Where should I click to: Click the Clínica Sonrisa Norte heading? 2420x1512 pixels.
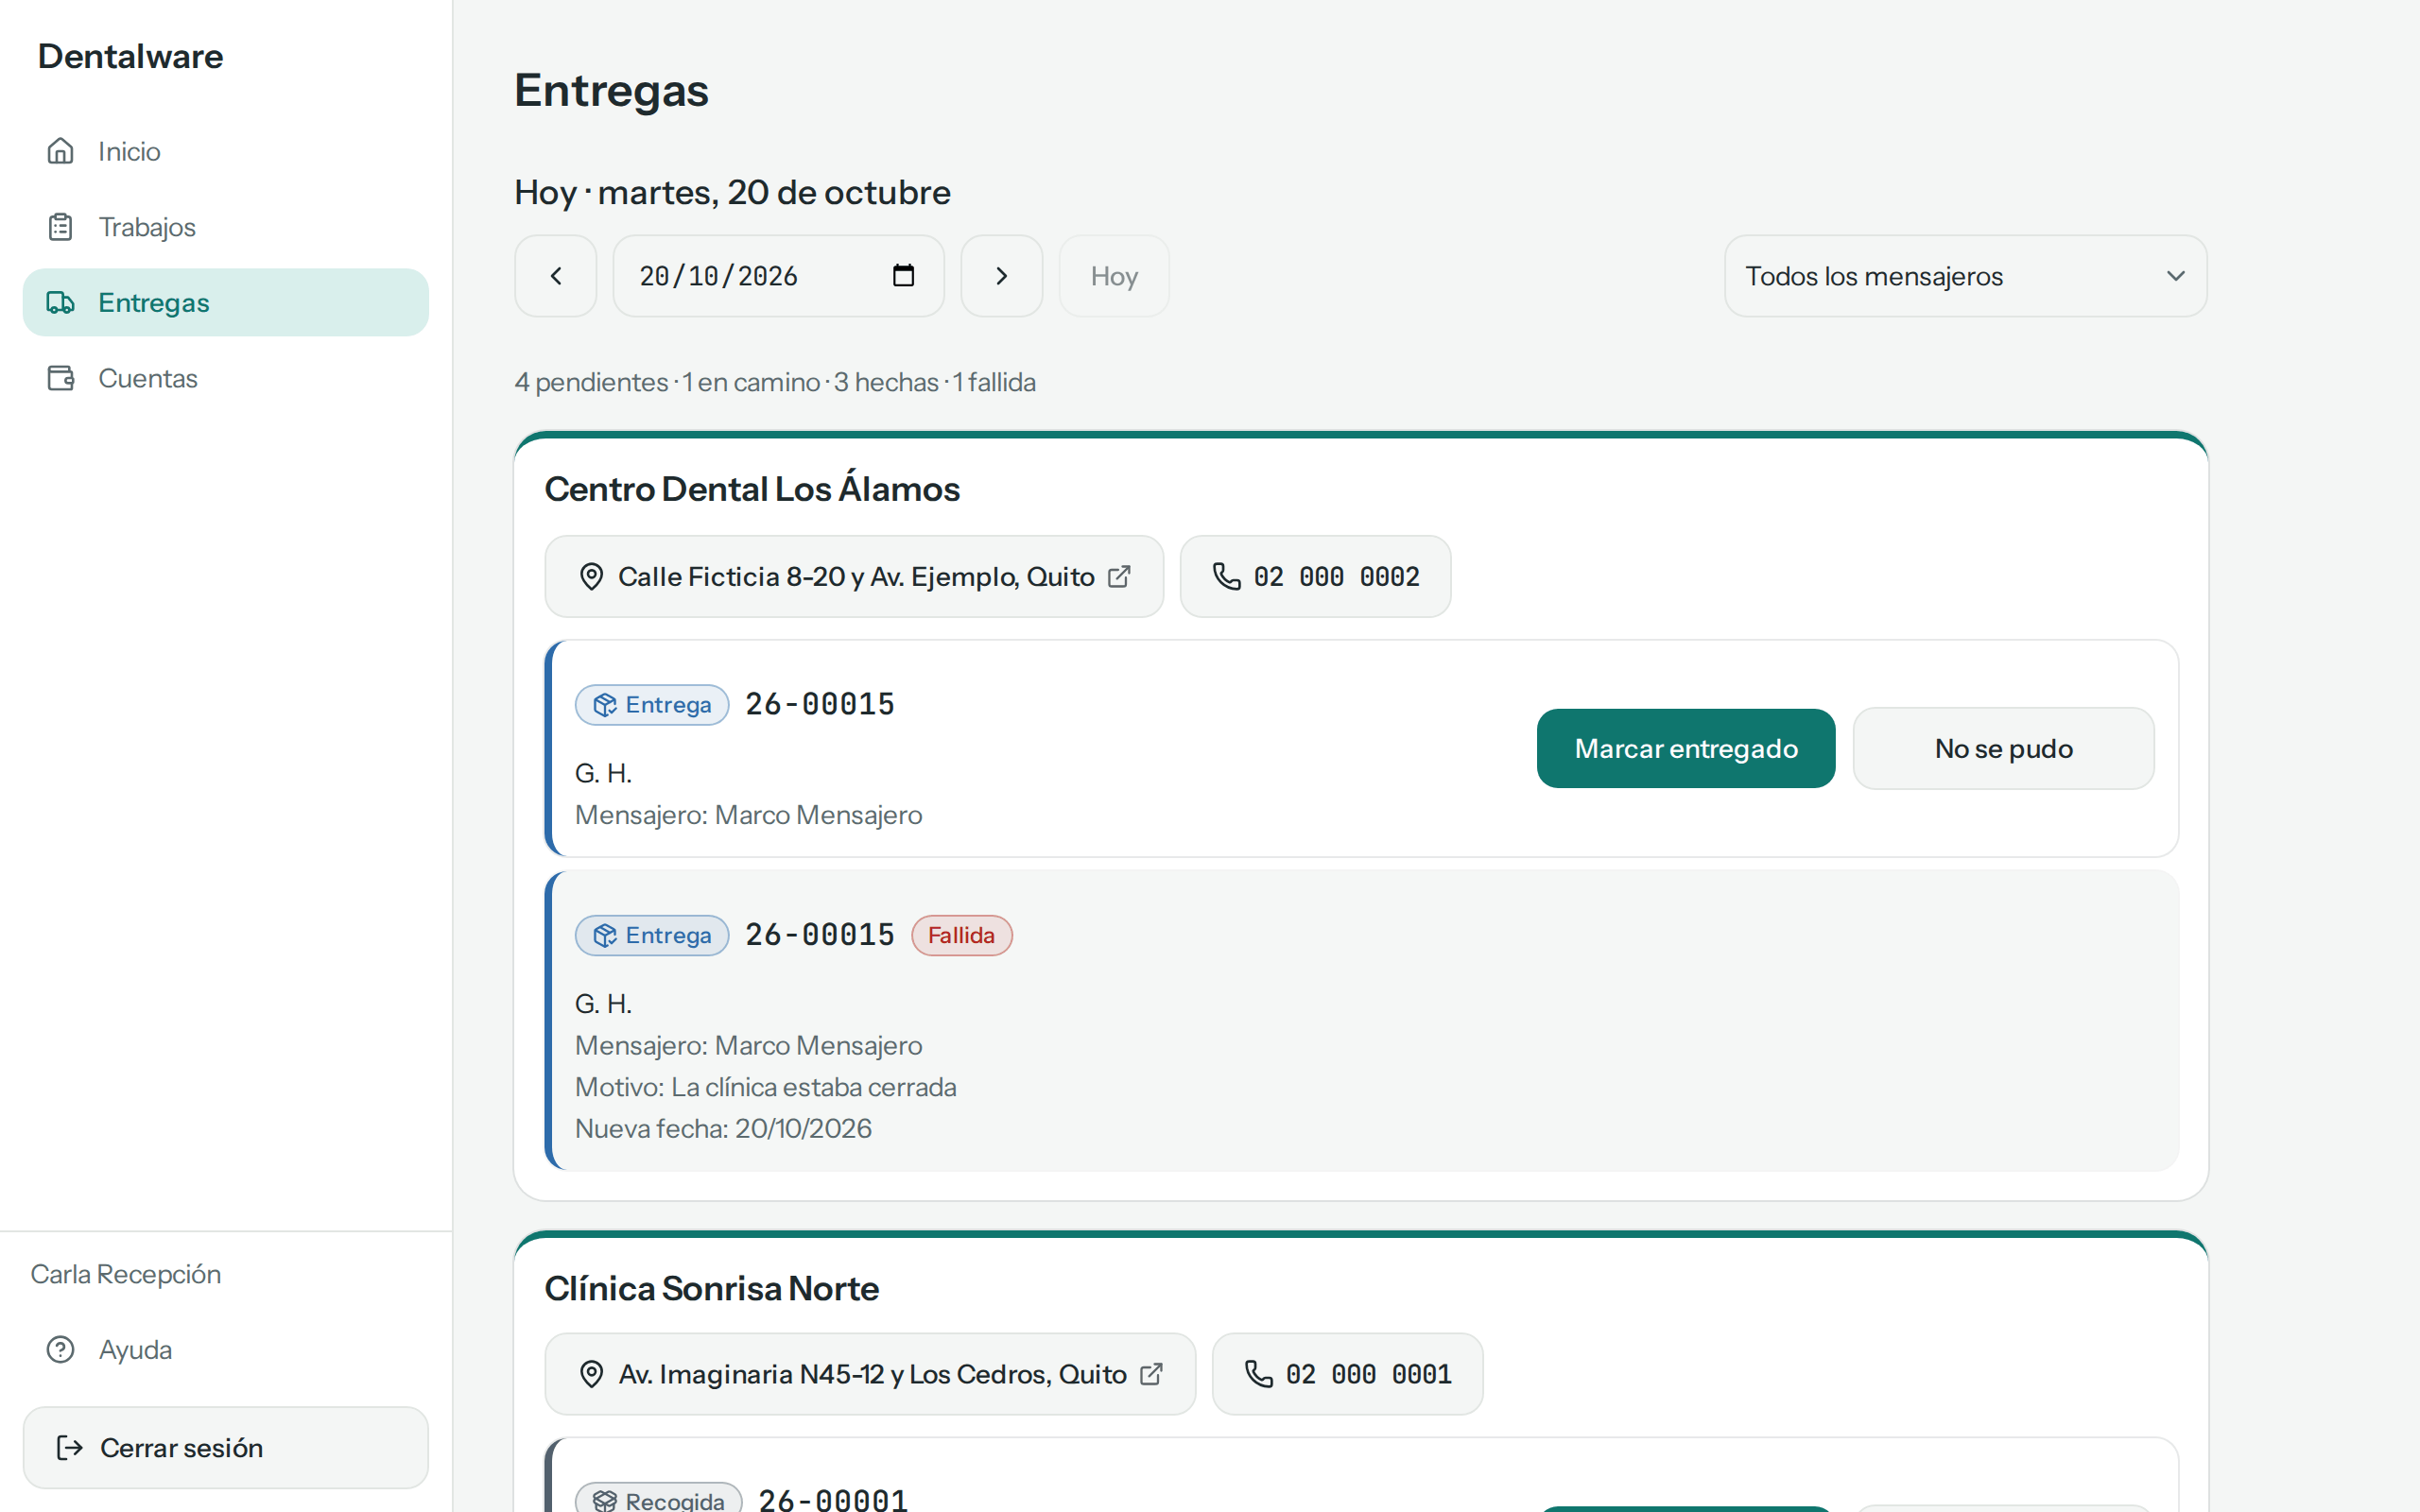coord(712,1288)
